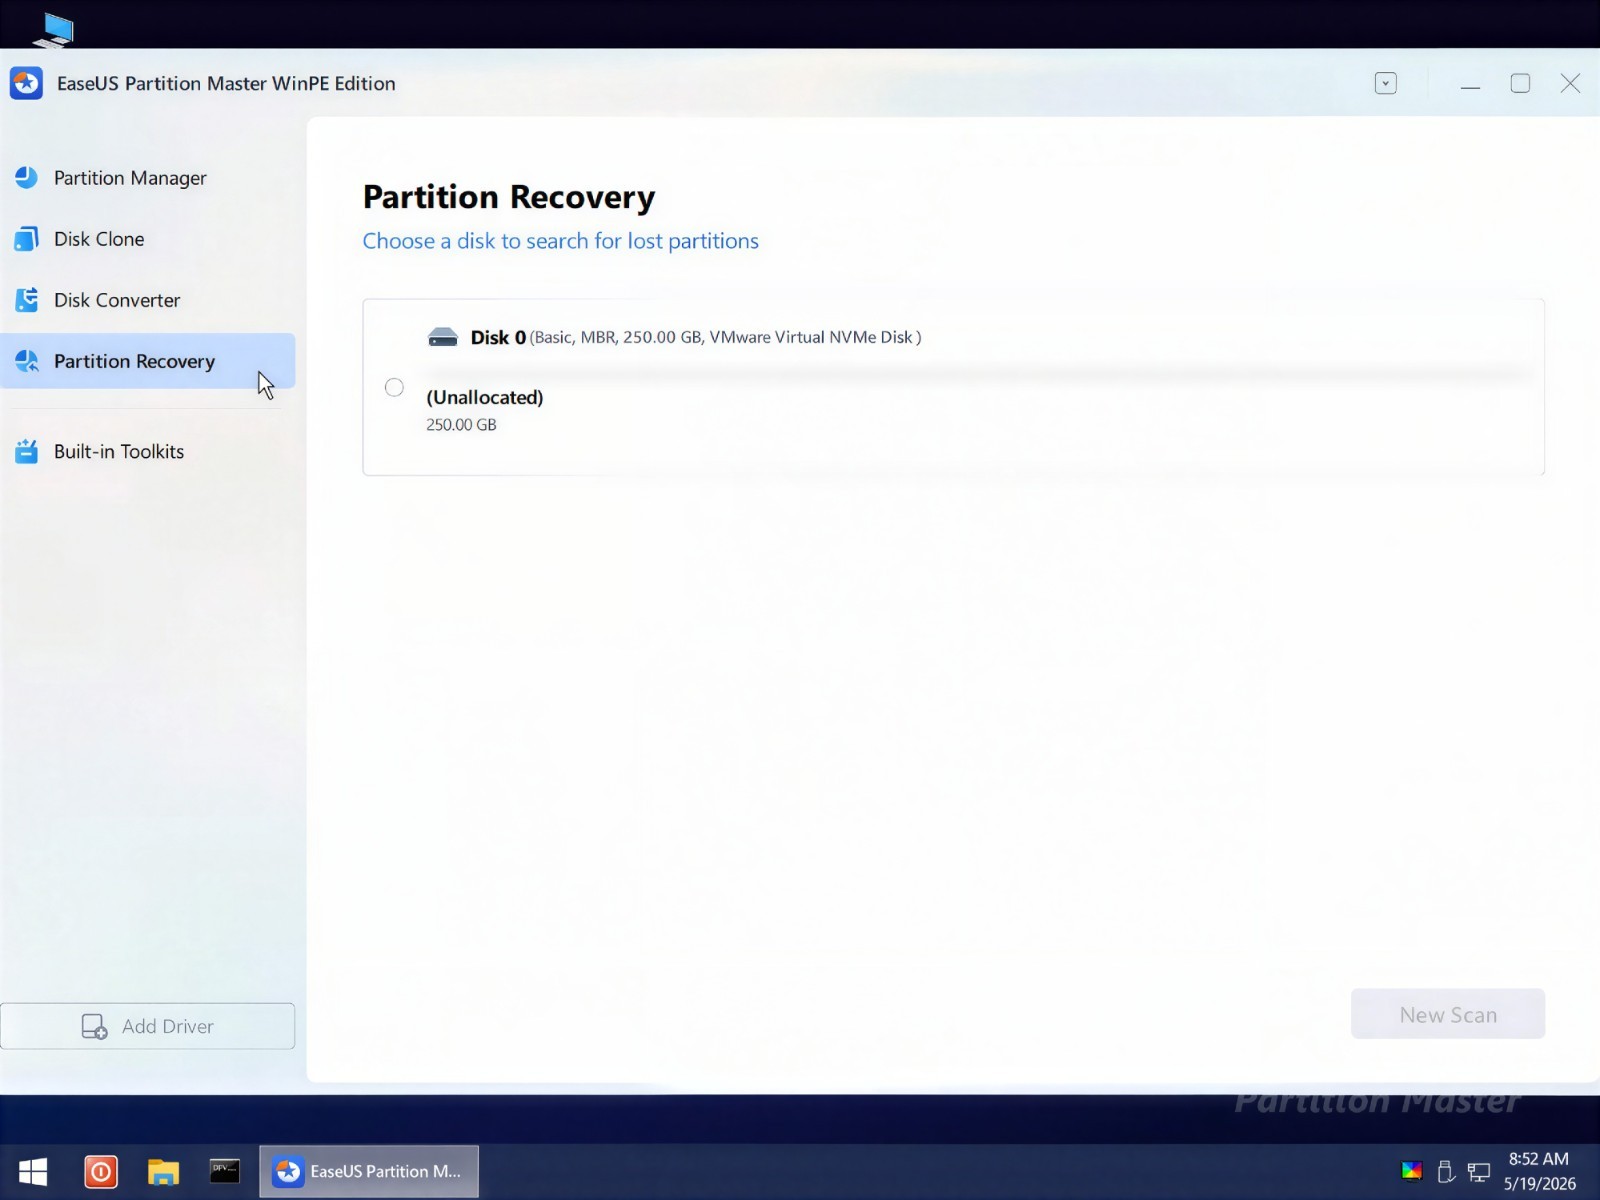The width and height of the screenshot is (1600, 1200).
Task: Click the Partition Manager pie icon
Action: pos(26,178)
